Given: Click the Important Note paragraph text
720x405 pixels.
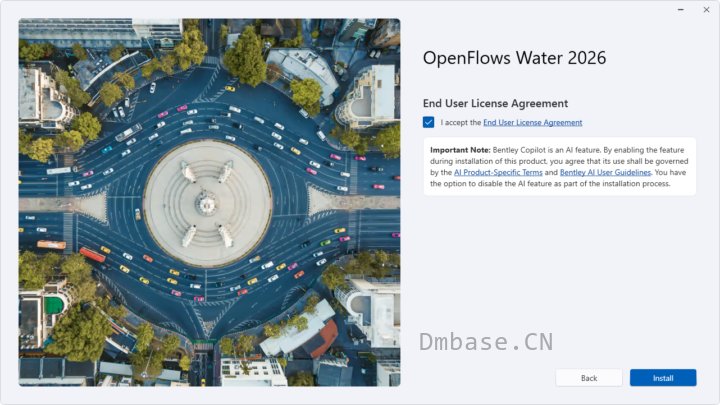Looking at the screenshot, I should [x=559, y=167].
